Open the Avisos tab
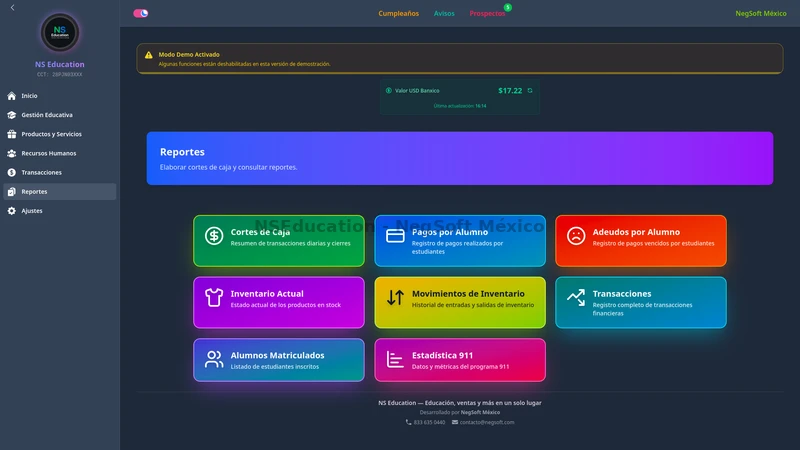The width and height of the screenshot is (800, 450). (444, 13)
